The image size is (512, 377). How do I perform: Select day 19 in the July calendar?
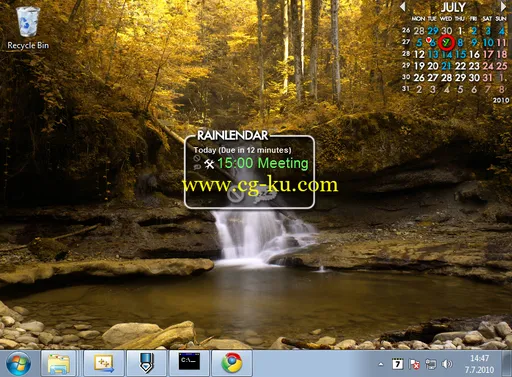click(x=419, y=66)
